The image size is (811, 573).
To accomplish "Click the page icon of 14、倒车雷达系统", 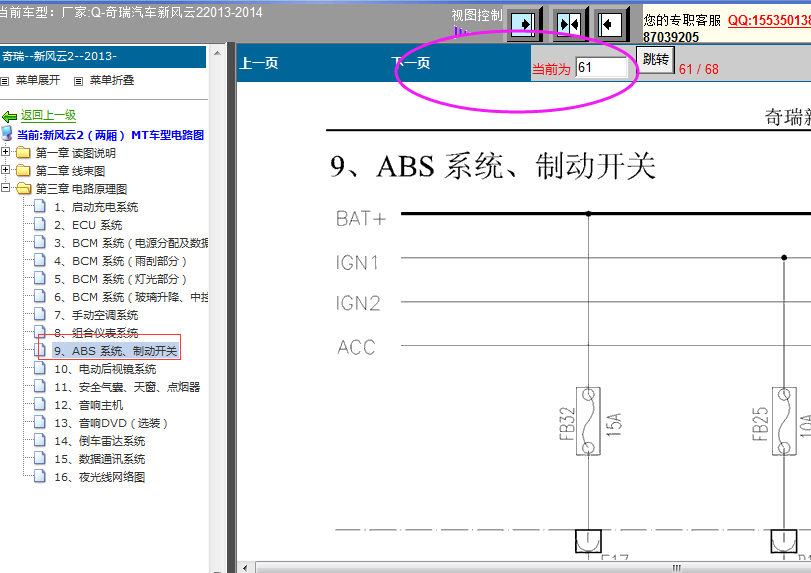I will tap(40, 440).
